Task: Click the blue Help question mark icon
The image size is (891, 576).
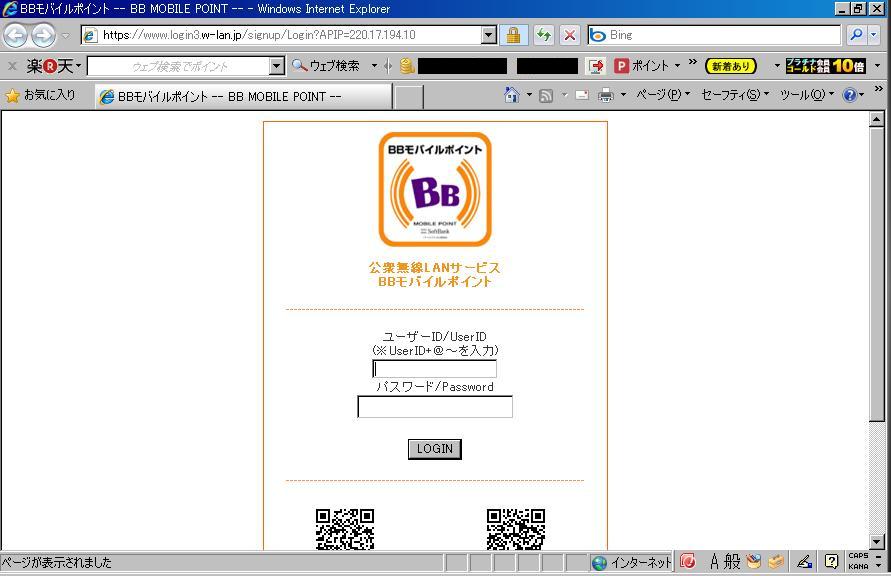Action: coord(850,95)
